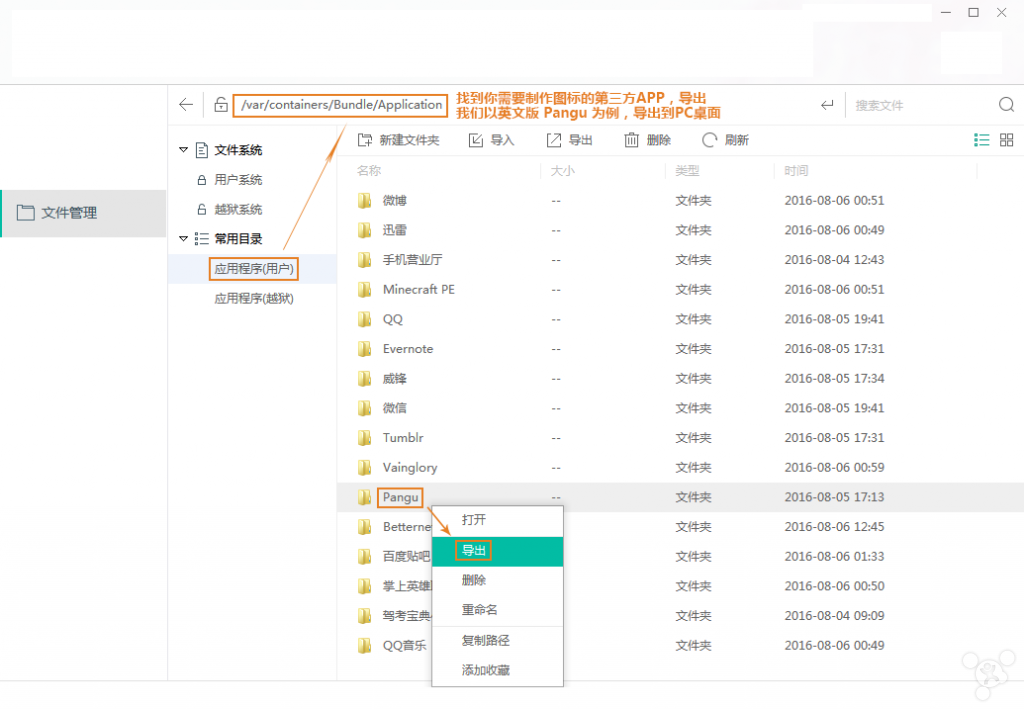The width and height of the screenshot is (1024, 710).
Task: Minimize the window
Action: [946, 12]
